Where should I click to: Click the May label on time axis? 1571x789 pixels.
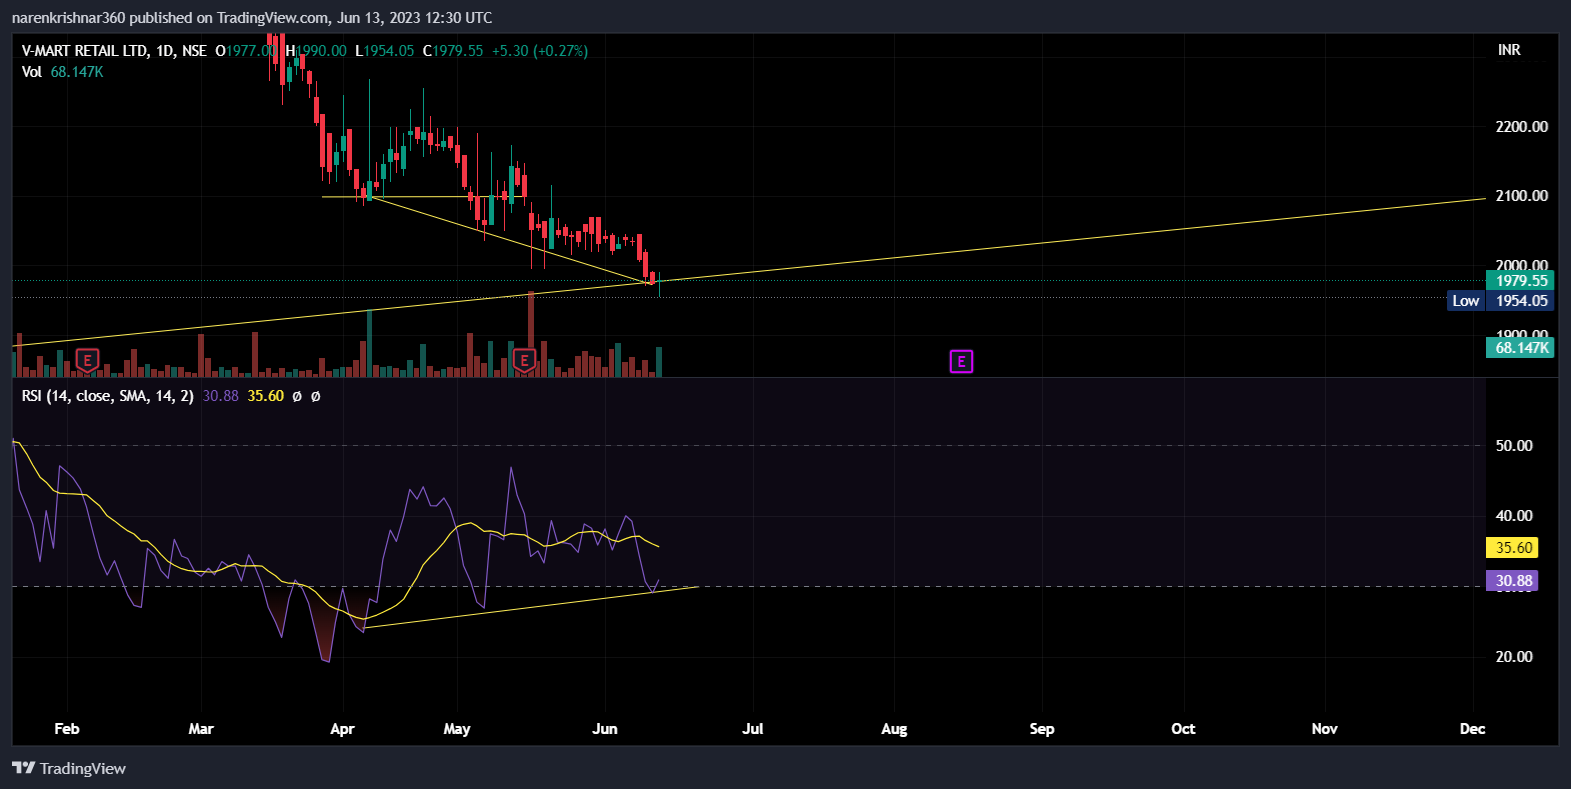point(457,729)
